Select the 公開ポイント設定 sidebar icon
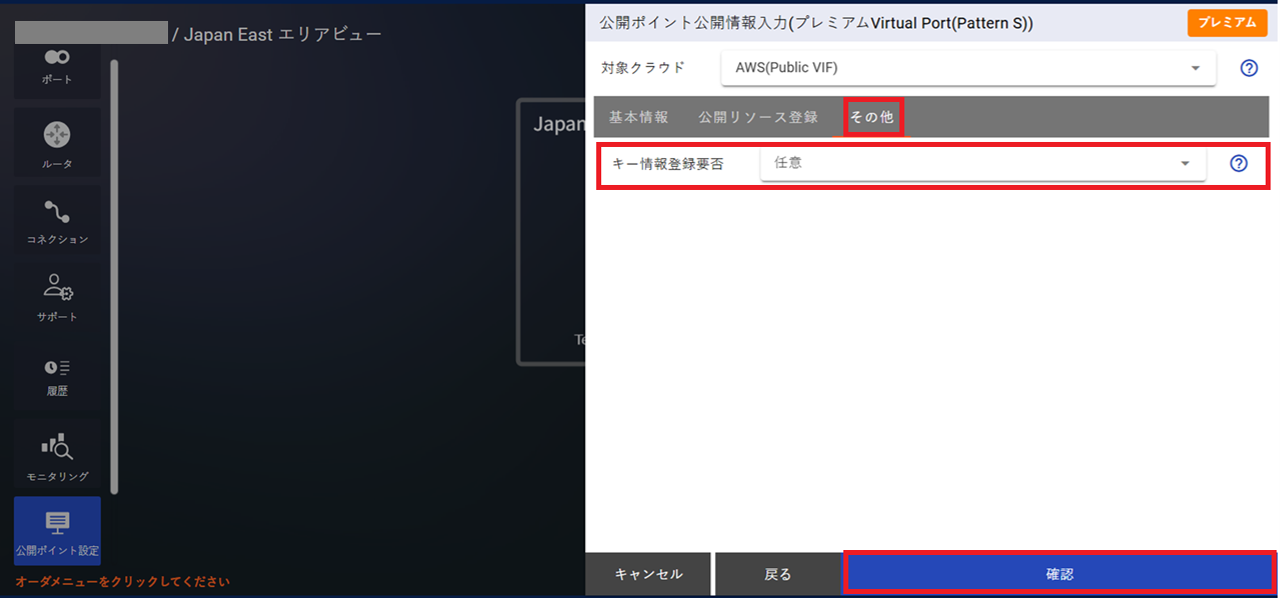1280x598 pixels. (56, 530)
